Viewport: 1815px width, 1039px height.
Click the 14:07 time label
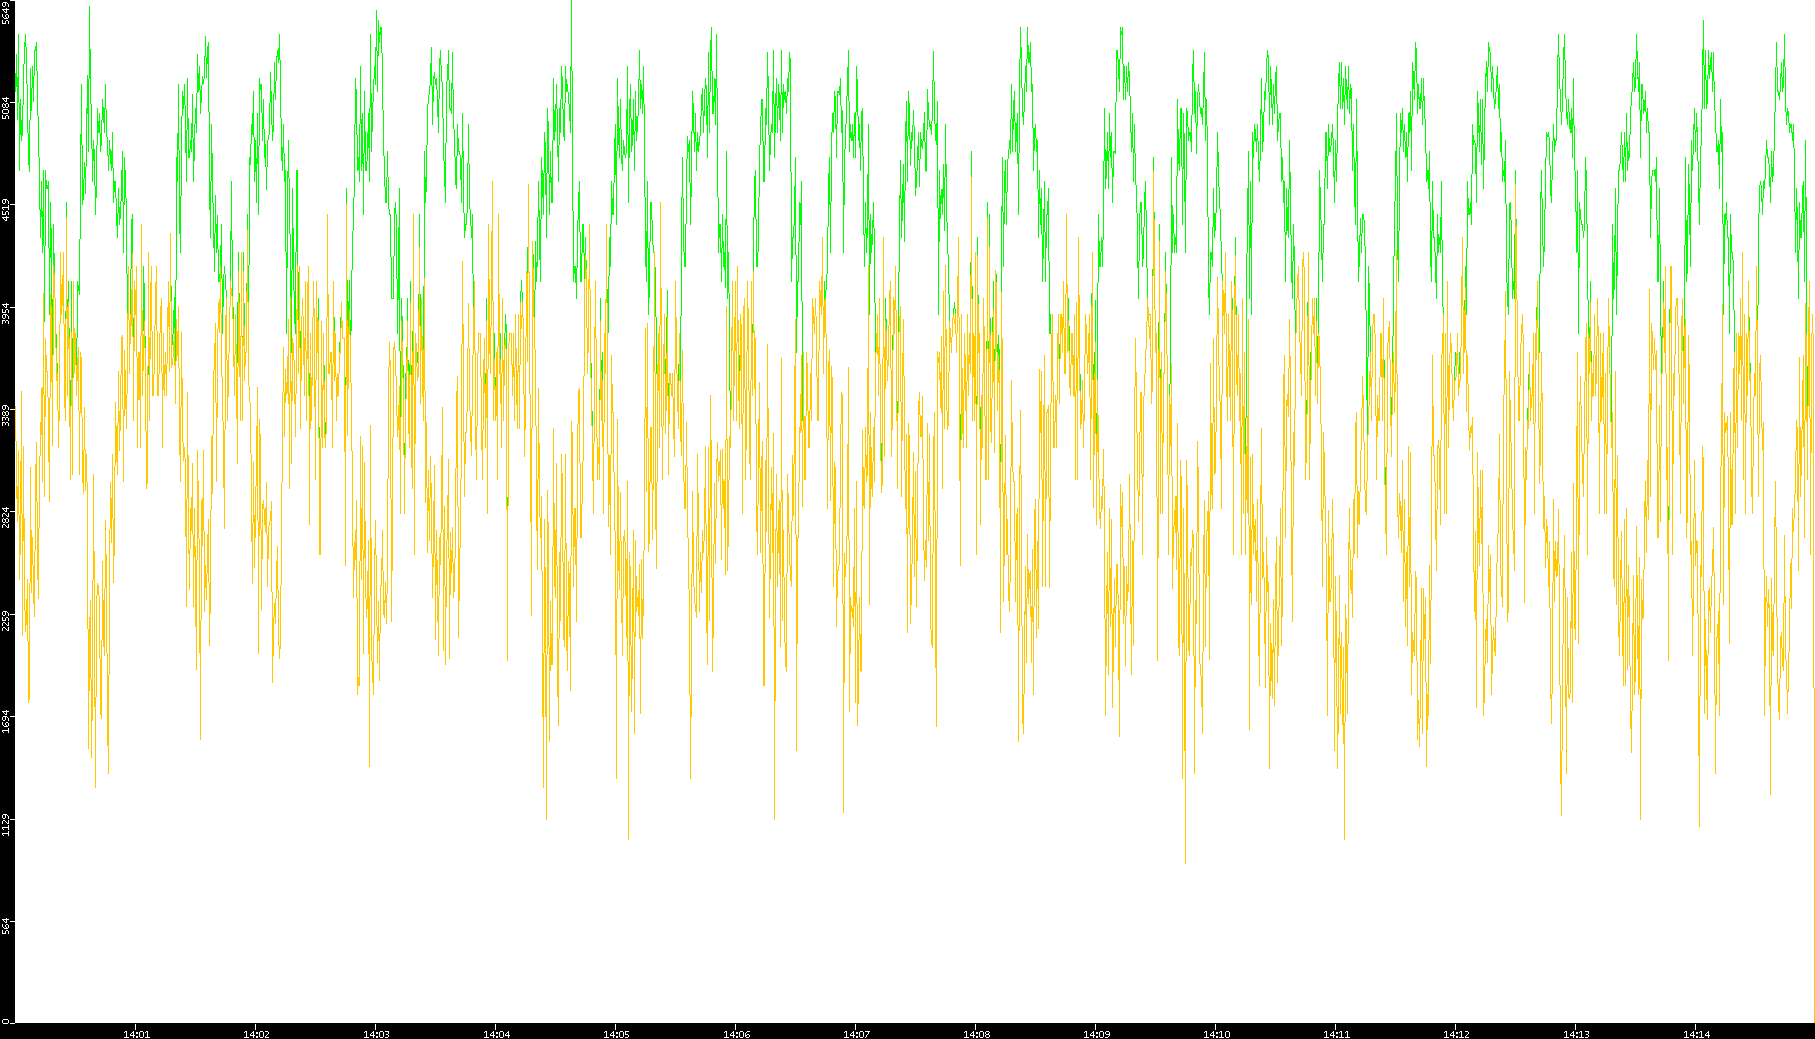coord(856,1034)
